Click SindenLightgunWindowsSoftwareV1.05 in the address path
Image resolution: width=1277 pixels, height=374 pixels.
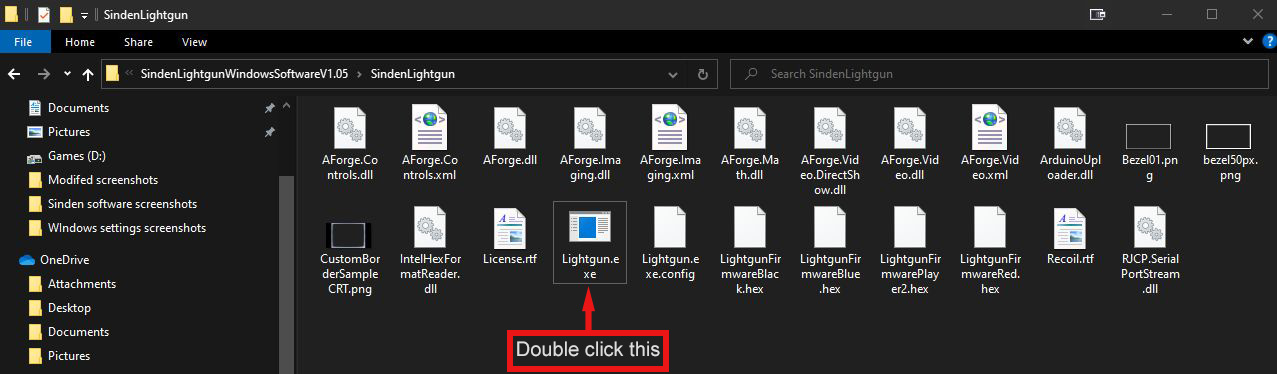pos(244,74)
